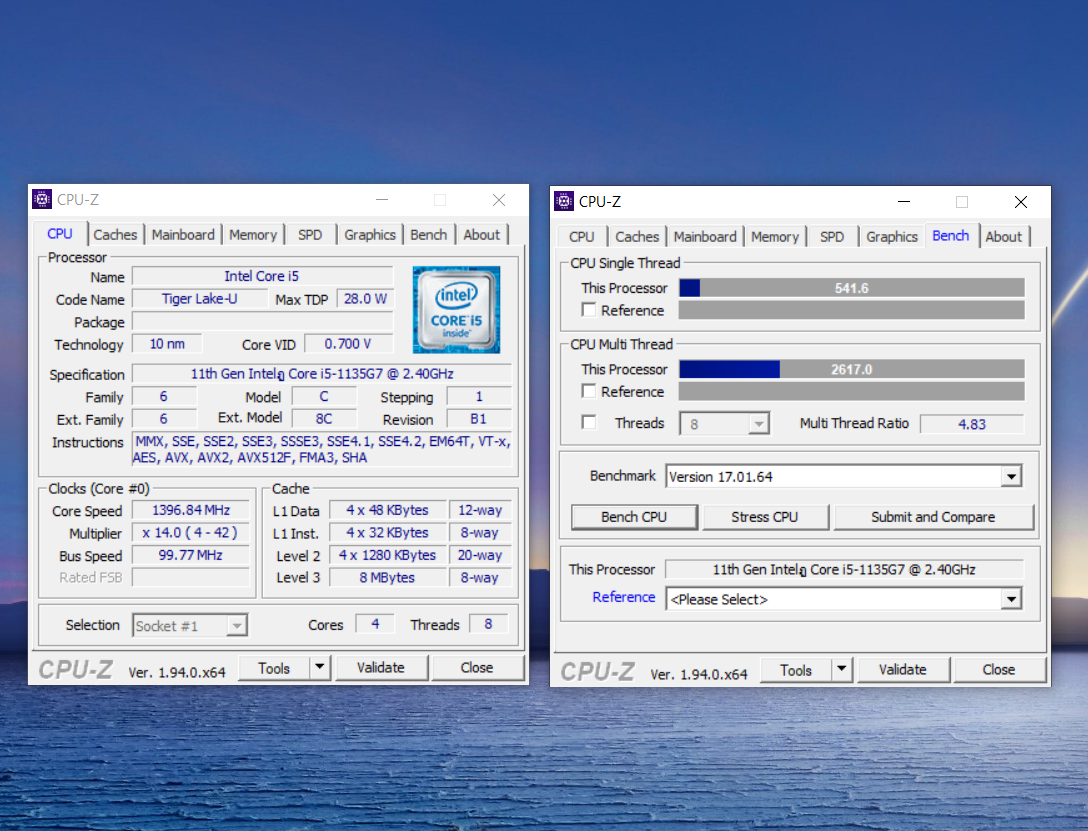The width and height of the screenshot is (1088, 831).
Task: Click the CPU-Z app icon in the right window title bar
Action: [563, 202]
